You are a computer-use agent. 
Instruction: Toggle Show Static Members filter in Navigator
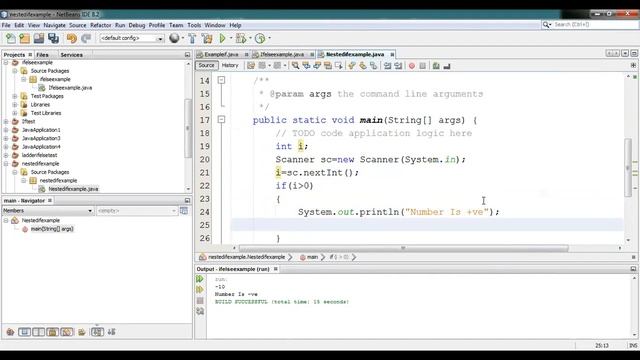(x=38, y=332)
